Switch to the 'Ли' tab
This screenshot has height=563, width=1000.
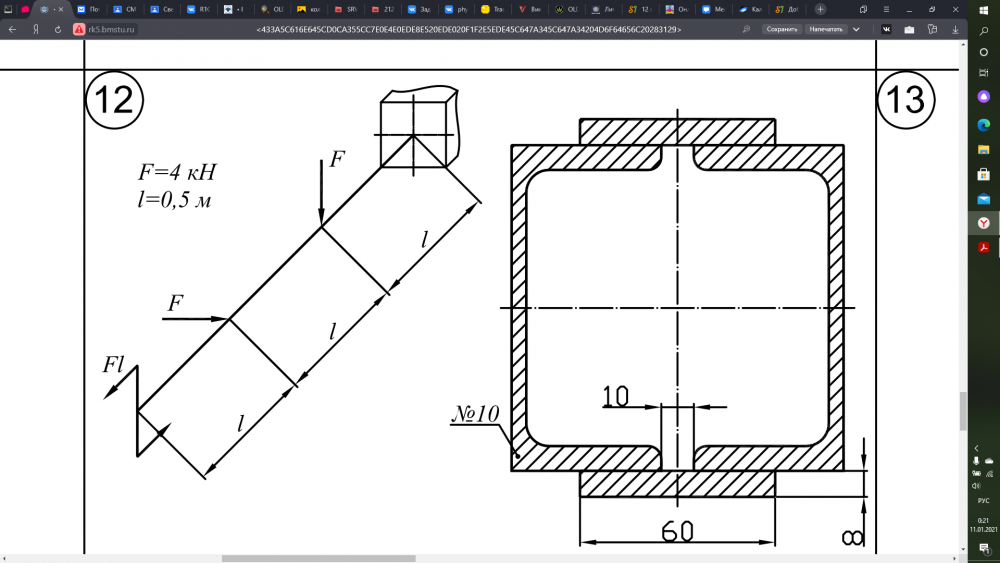(x=603, y=10)
